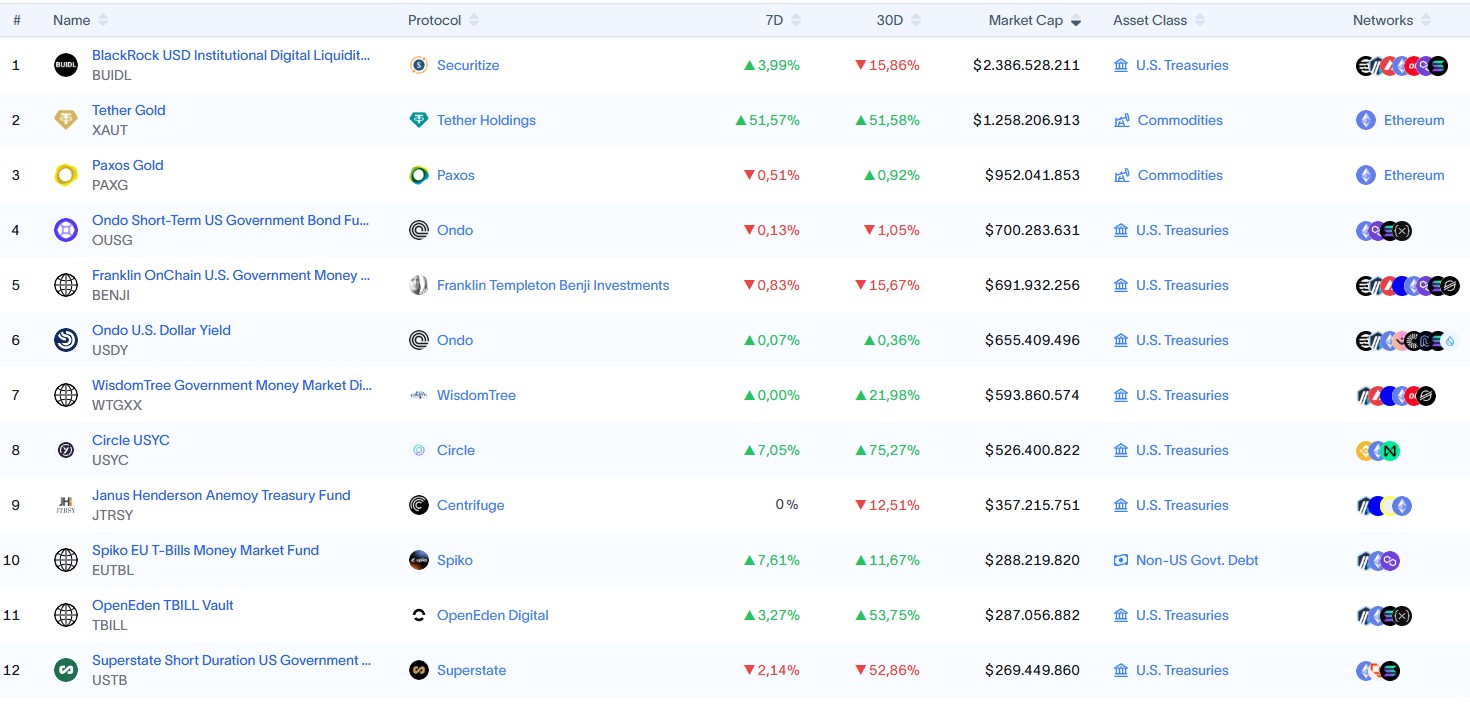This screenshot has height=704, width=1470.
Task: Sort by Asset Class column header
Action: point(1159,20)
